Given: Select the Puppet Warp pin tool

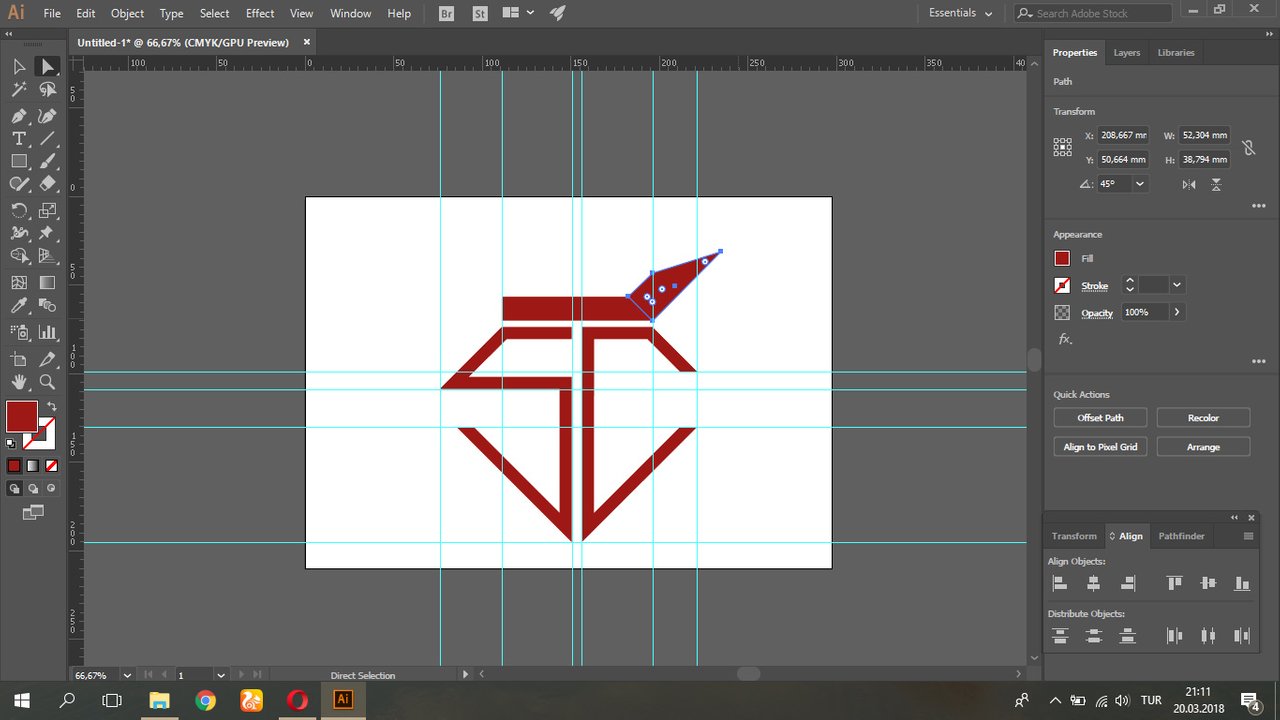Looking at the screenshot, I should (x=47, y=233).
